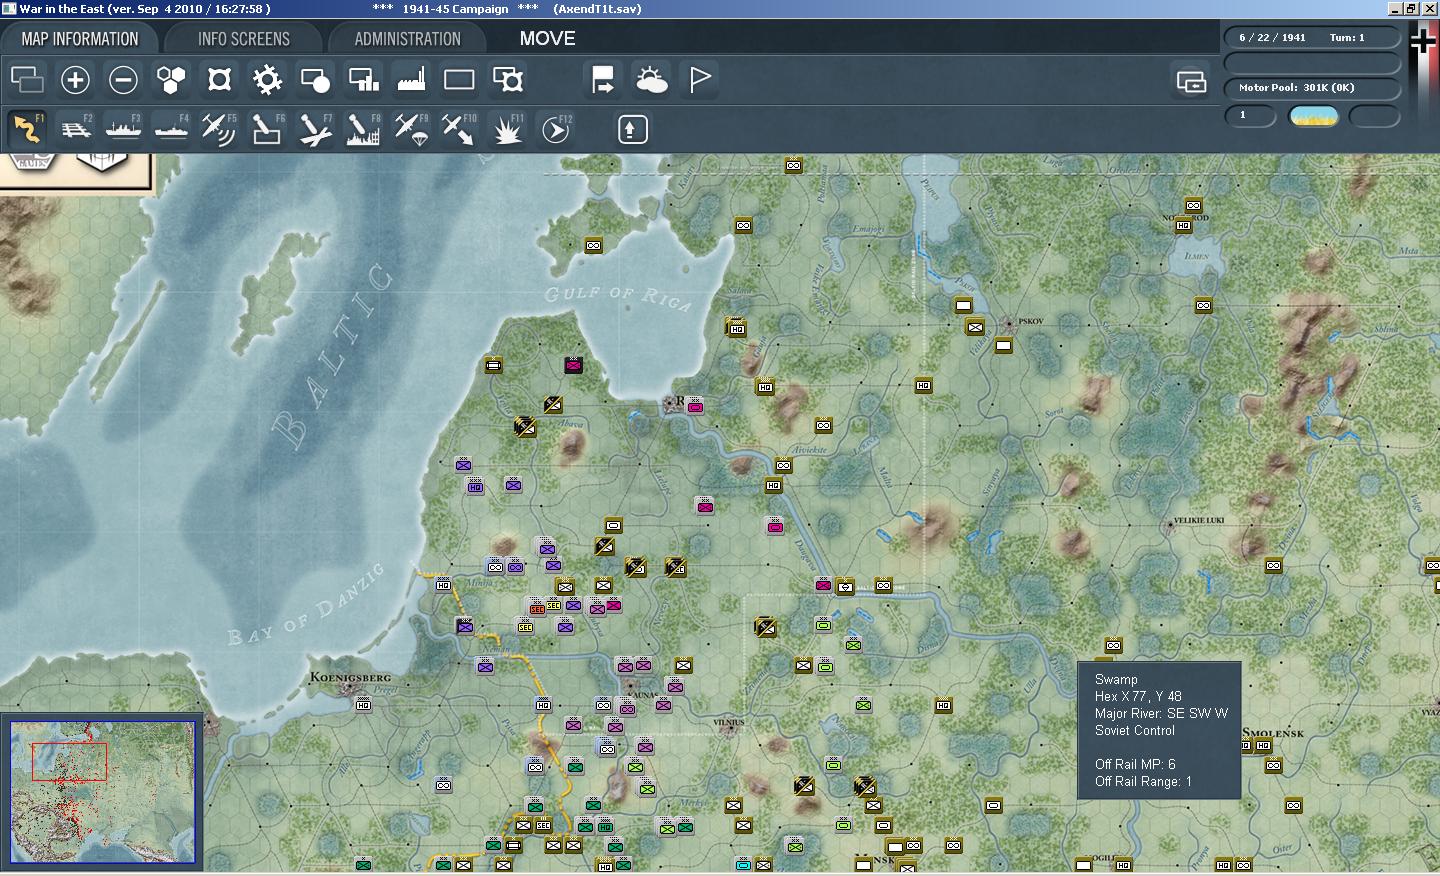Show the weather display icon
Screen dimensions: 1440x876
coord(651,79)
